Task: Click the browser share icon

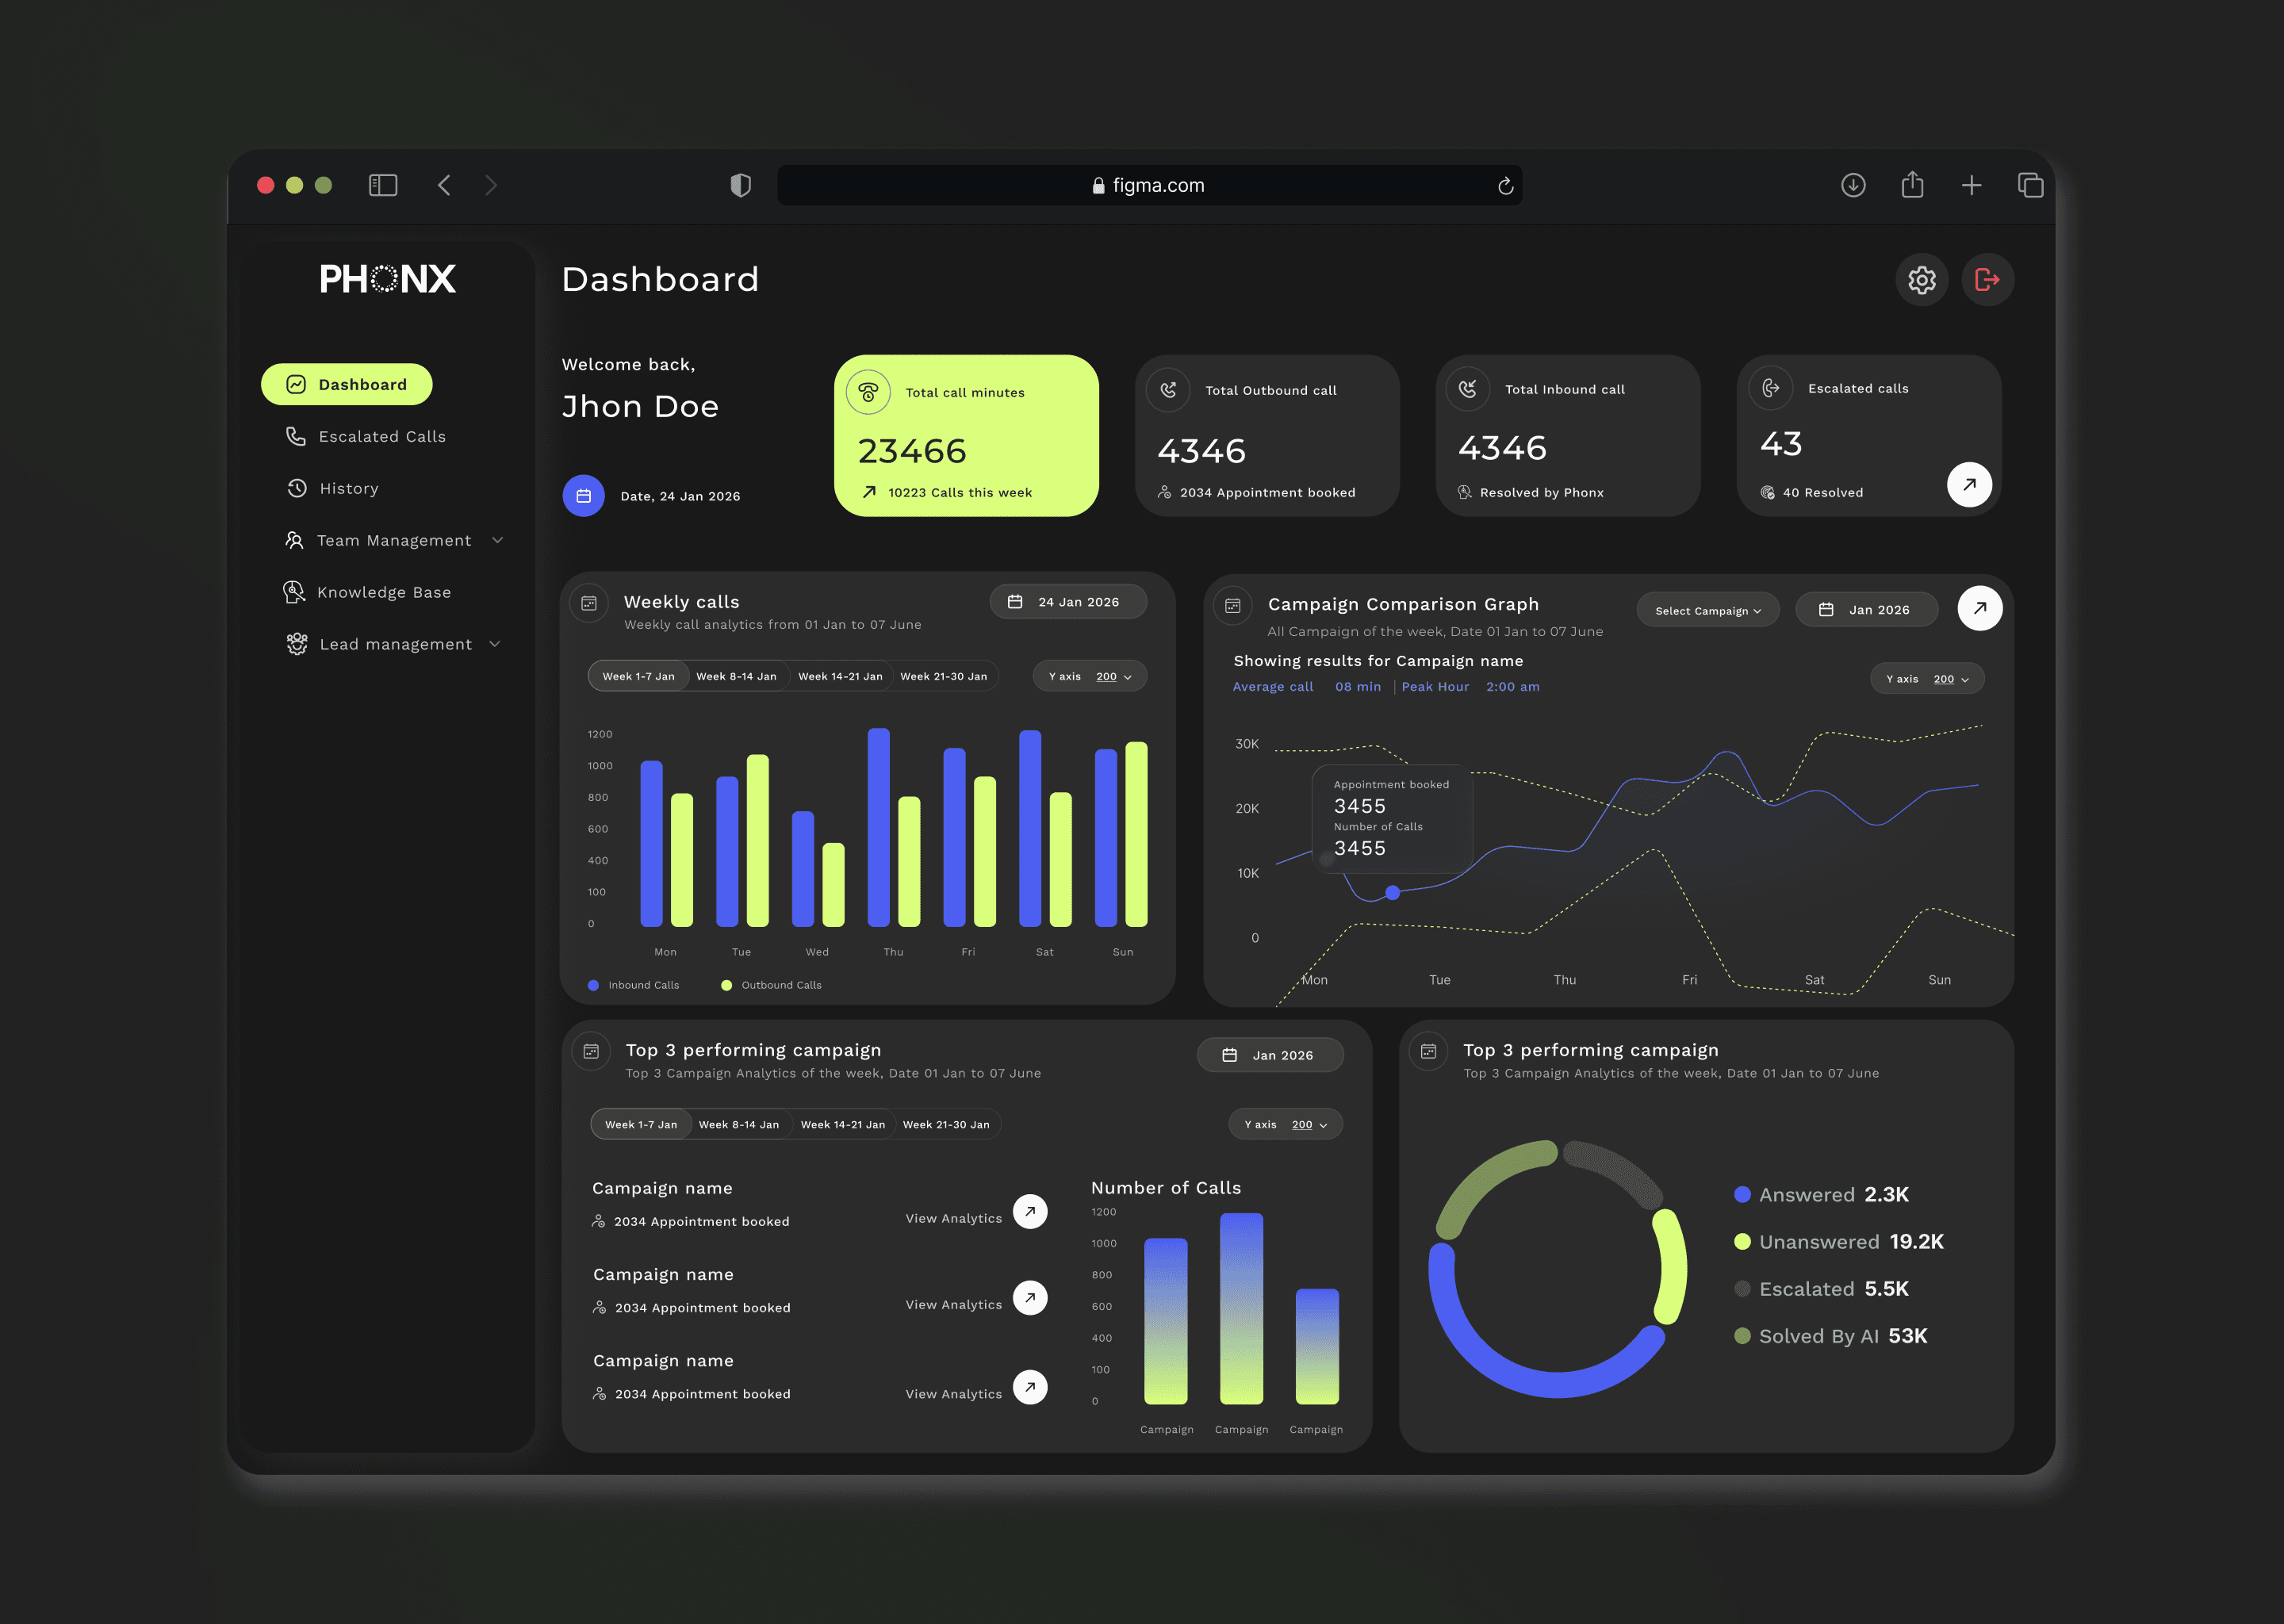Action: pyautogui.click(x=1912, y=184)
